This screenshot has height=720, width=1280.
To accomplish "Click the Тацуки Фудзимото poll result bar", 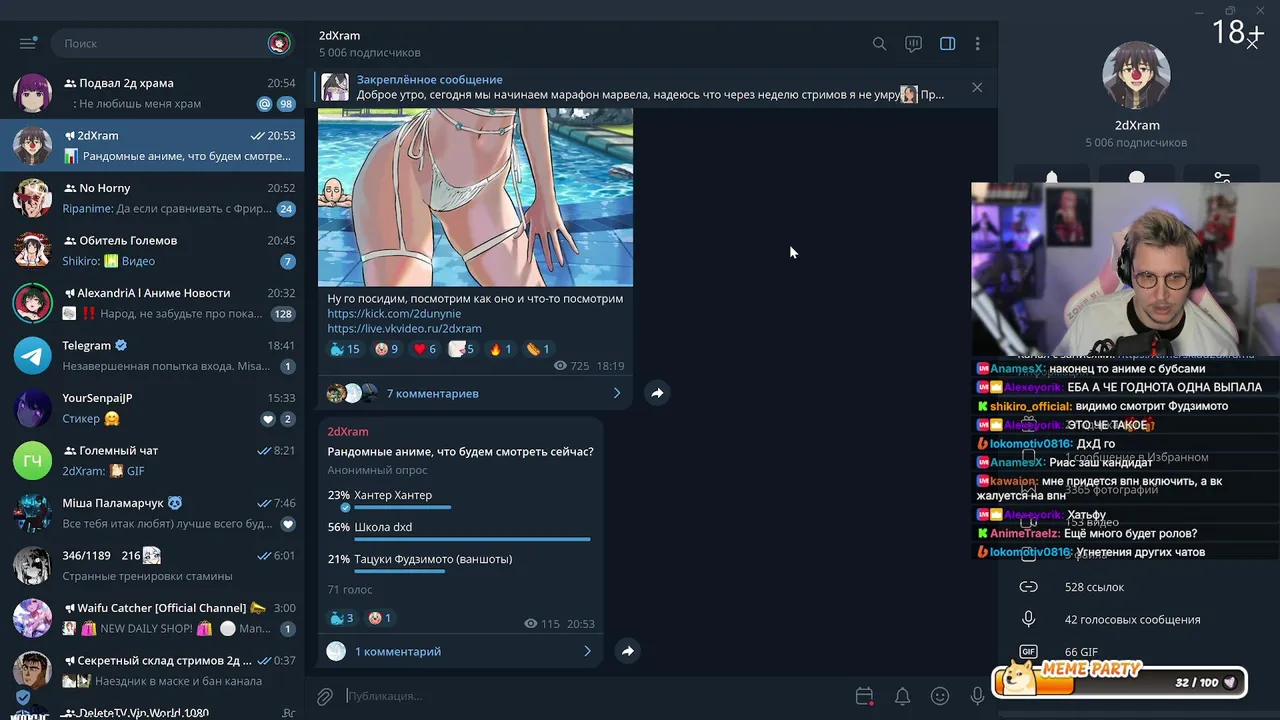I will 398,572.
